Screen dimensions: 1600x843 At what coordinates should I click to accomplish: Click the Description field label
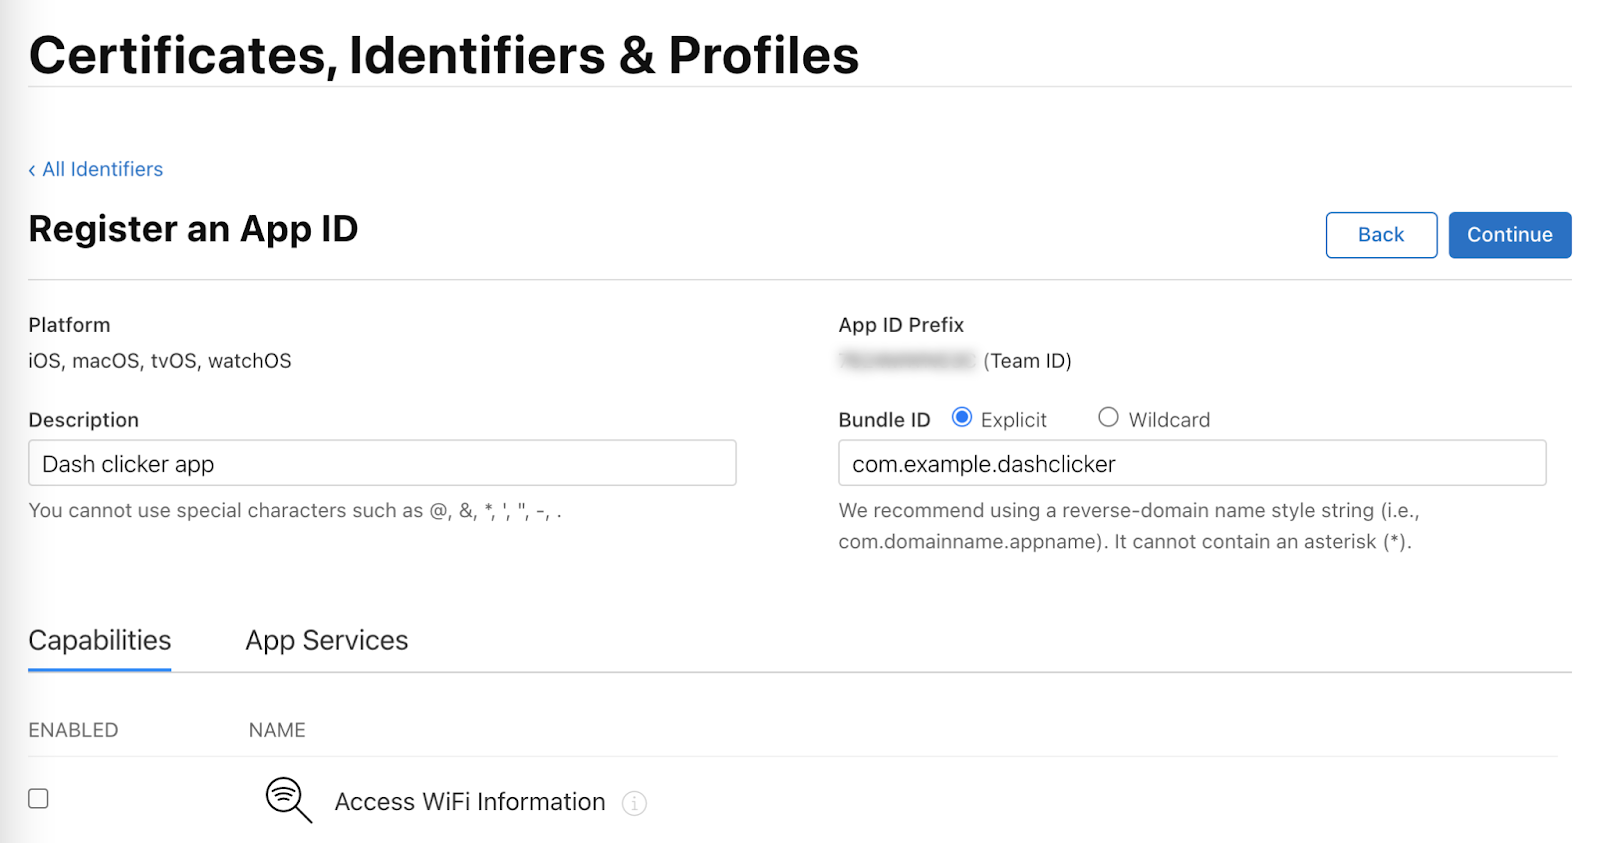coord(84,420)
